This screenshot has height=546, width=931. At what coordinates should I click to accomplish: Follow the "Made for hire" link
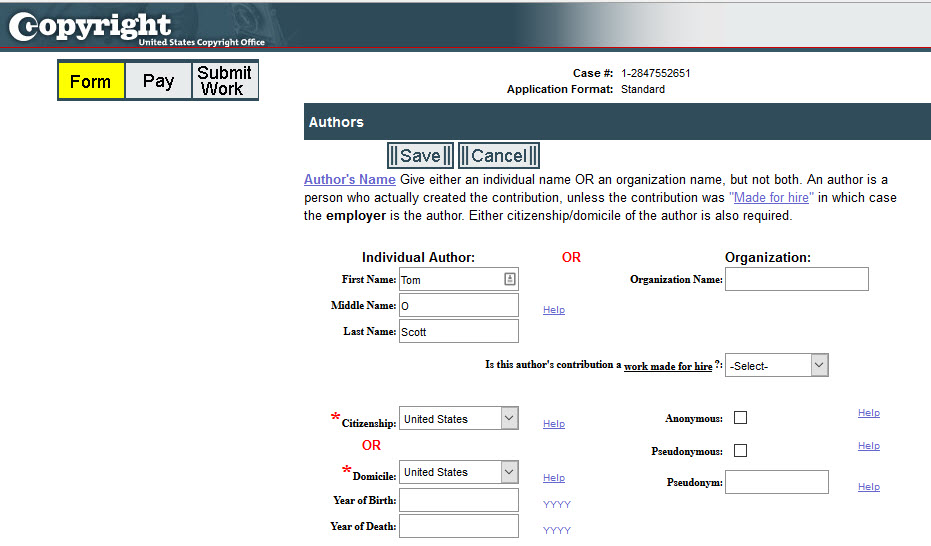click(x=771, y=198)
